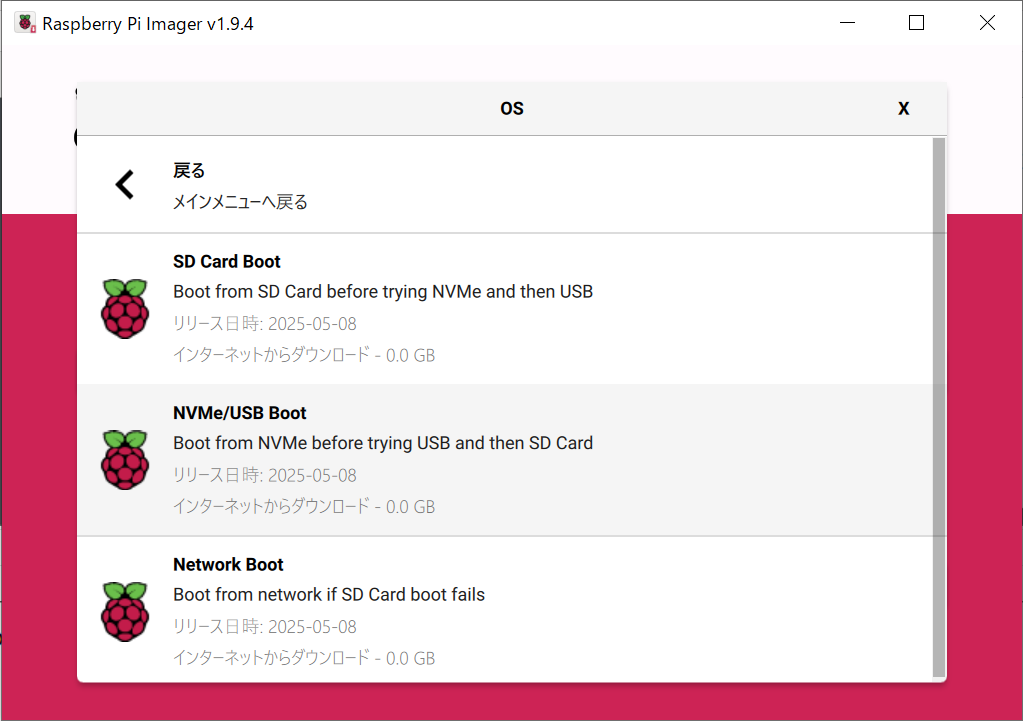Close the OS dialog with the X

903,108
